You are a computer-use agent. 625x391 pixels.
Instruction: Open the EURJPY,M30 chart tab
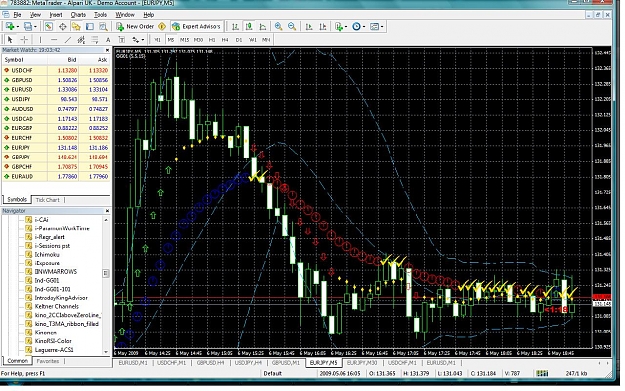tap(362, 363)
